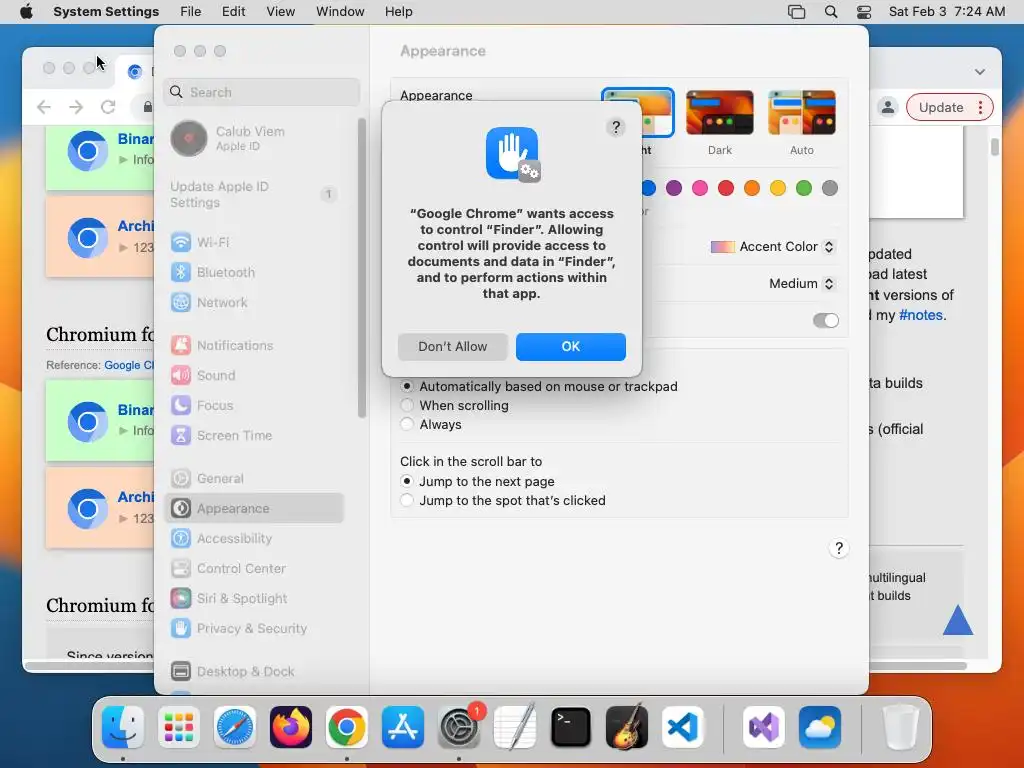
Task: Open Terminal from the Dock
Action: click(571, 727)
